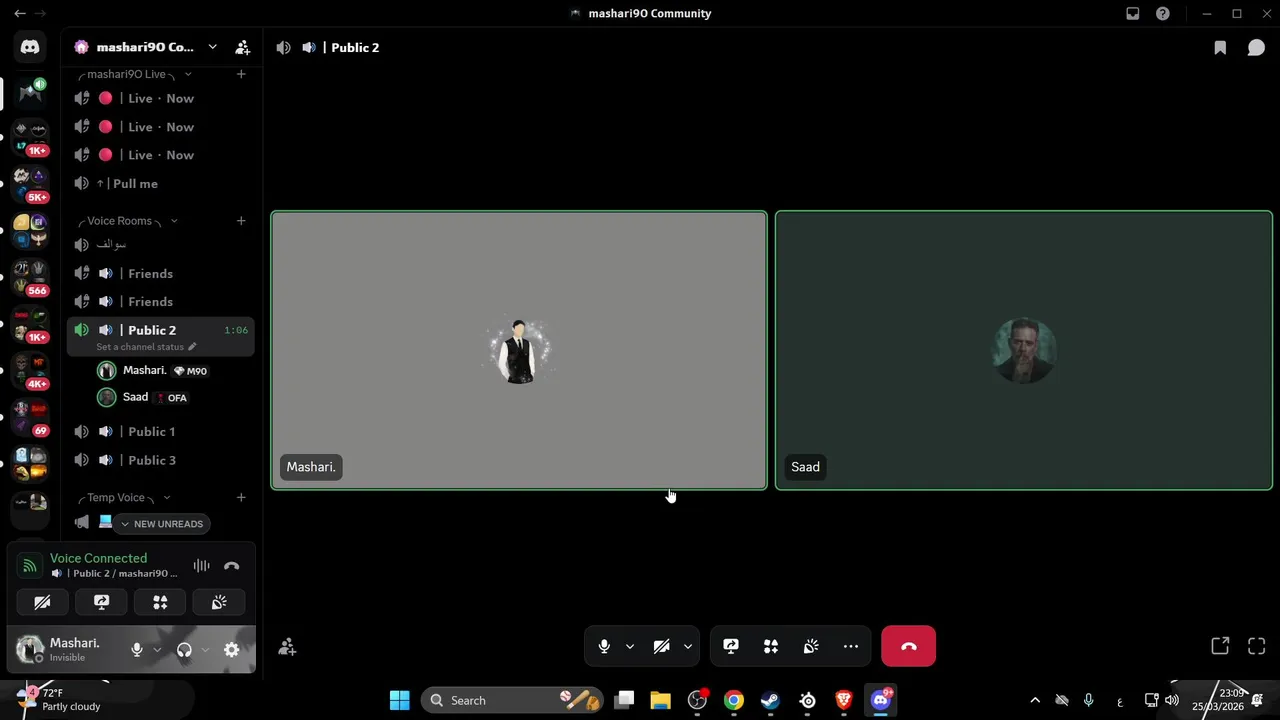Open the bookmark icon in the call header

(x=1220, y=47)
